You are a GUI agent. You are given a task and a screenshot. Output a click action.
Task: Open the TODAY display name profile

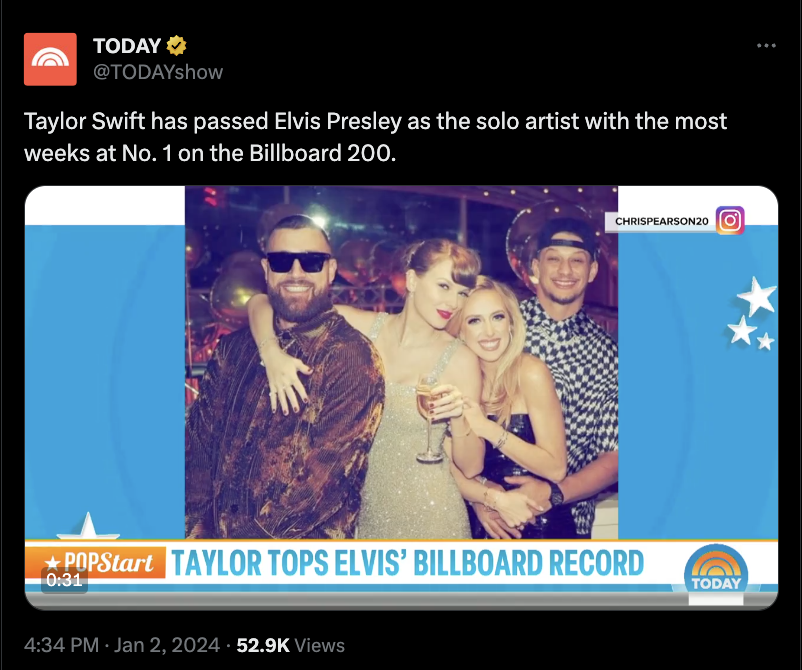[127, 46]
